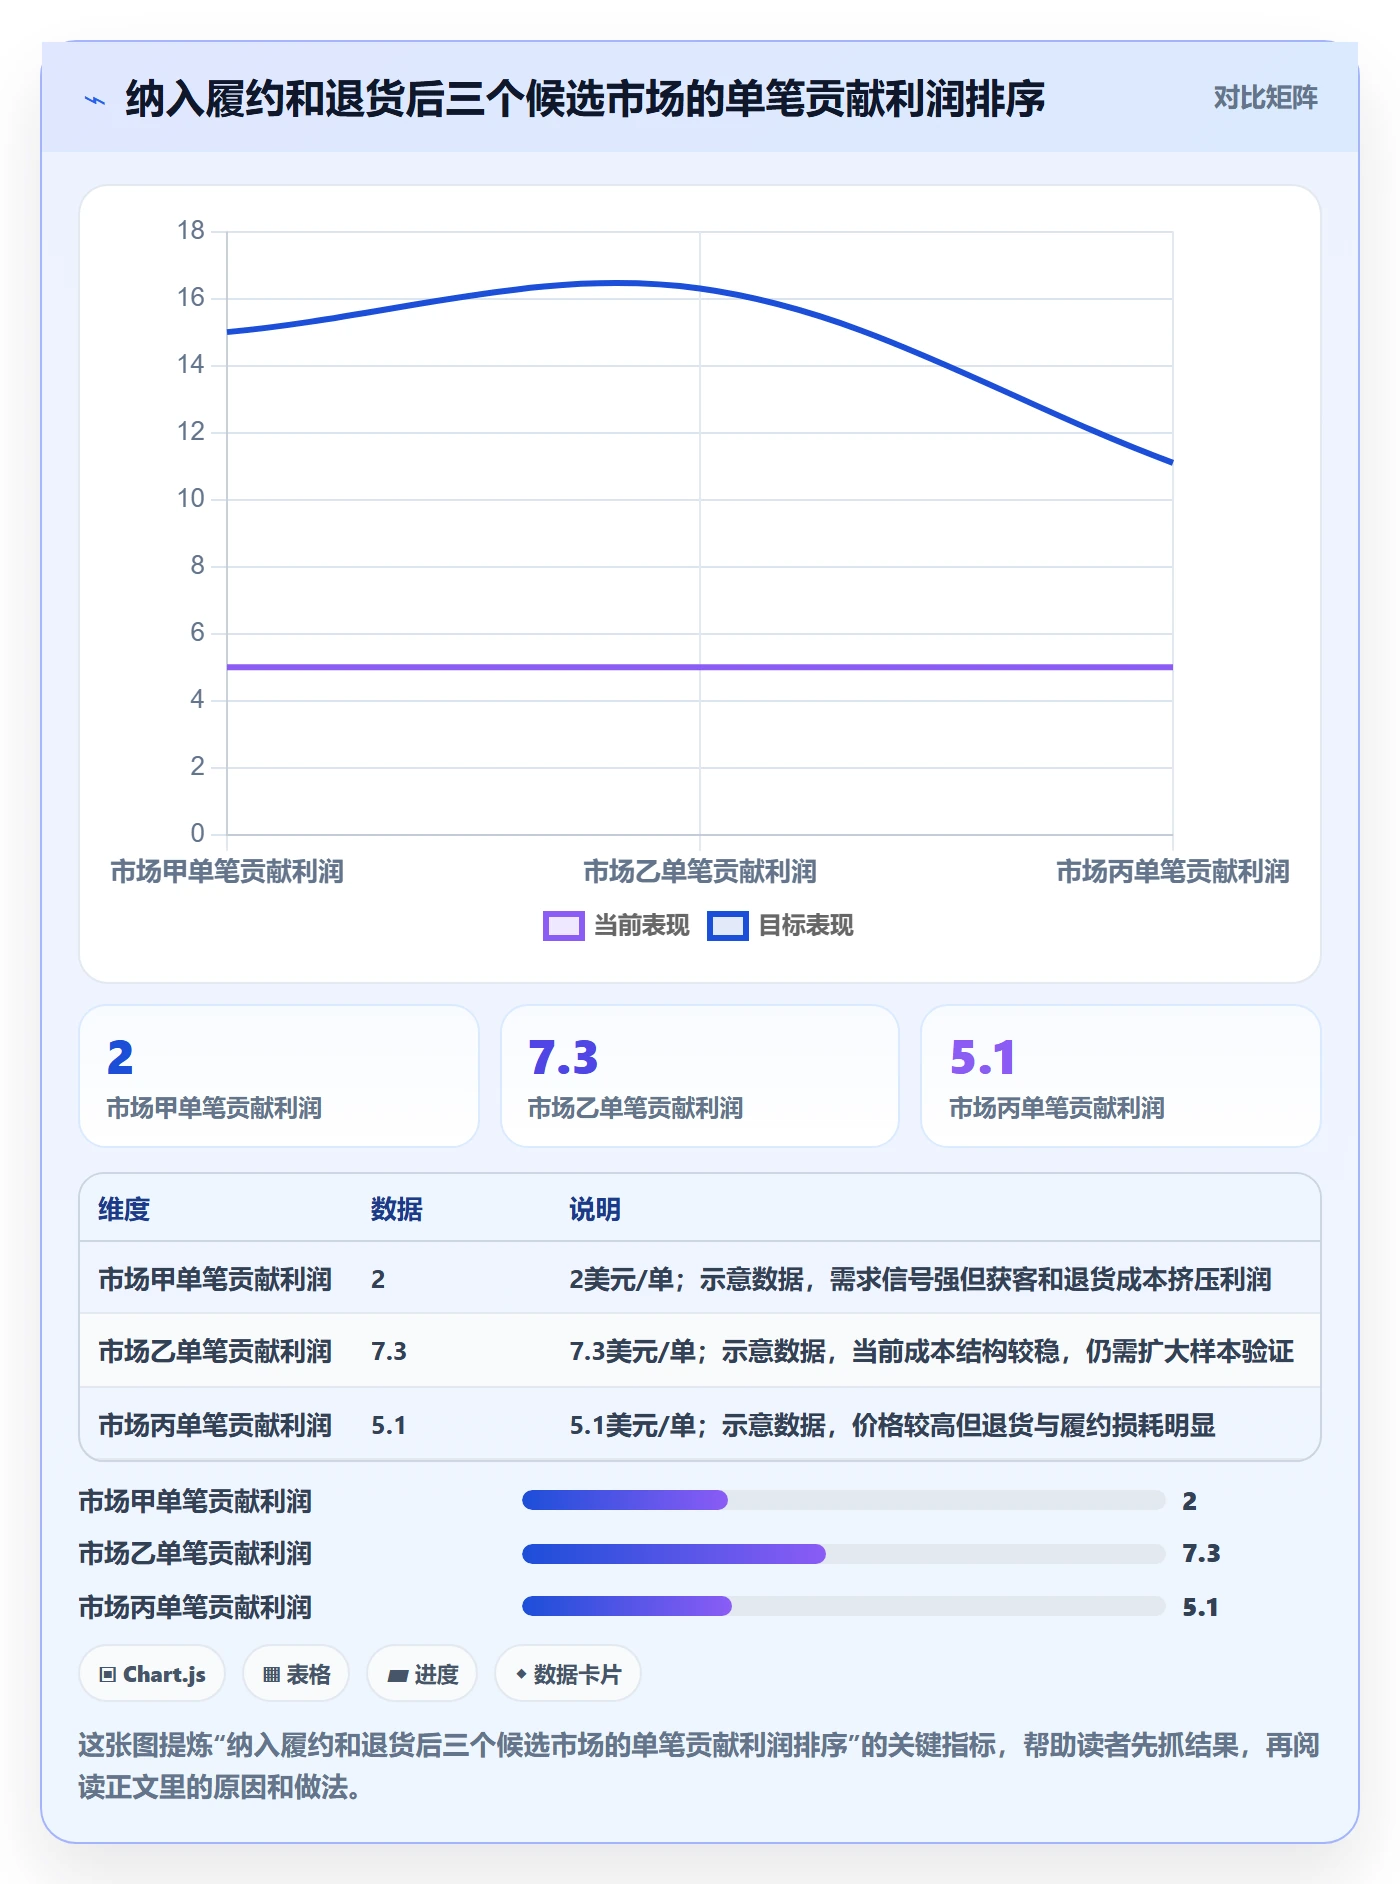Click the 进度 tag chip
Screen dimensions: 1400x1884
[422, 1674]
